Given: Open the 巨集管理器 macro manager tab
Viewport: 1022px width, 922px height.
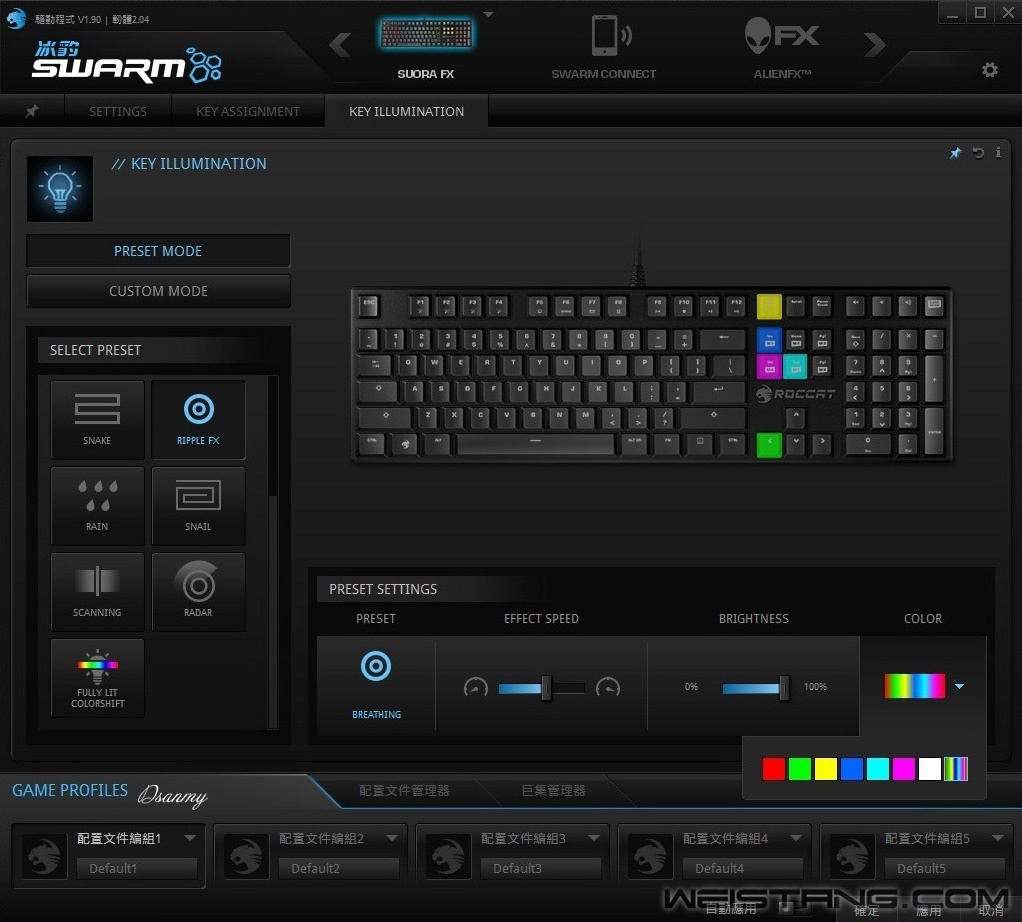Looking at the screenshot, I should point(553,790).
